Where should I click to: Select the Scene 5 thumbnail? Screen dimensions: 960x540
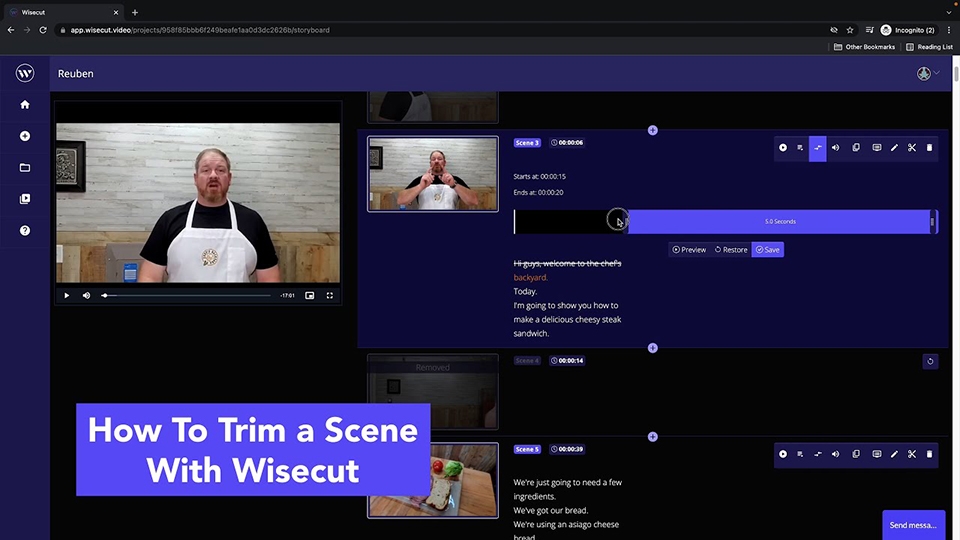tap(433, 481)
